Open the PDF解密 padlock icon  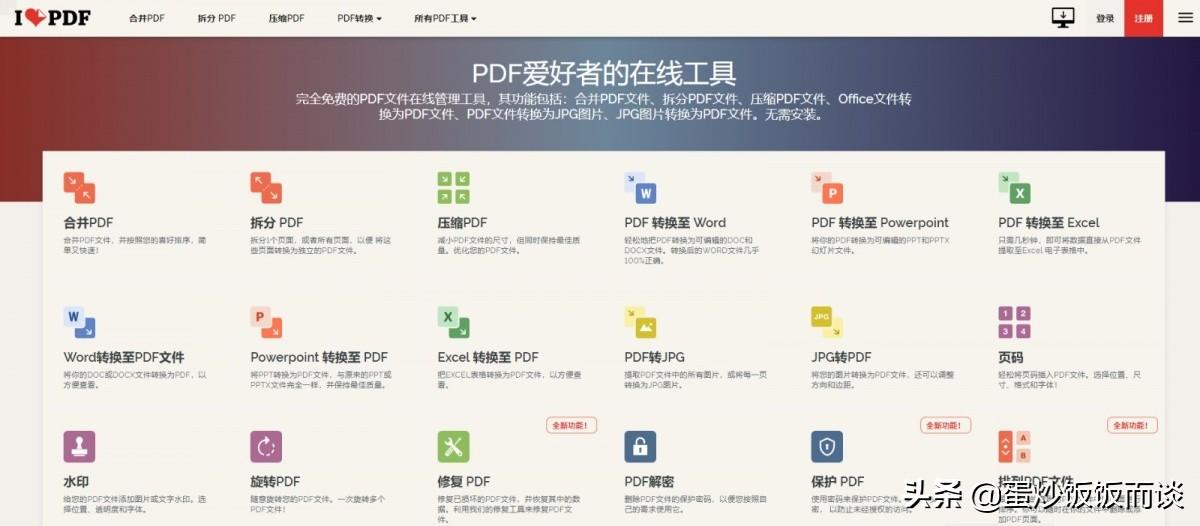(640, 447)
